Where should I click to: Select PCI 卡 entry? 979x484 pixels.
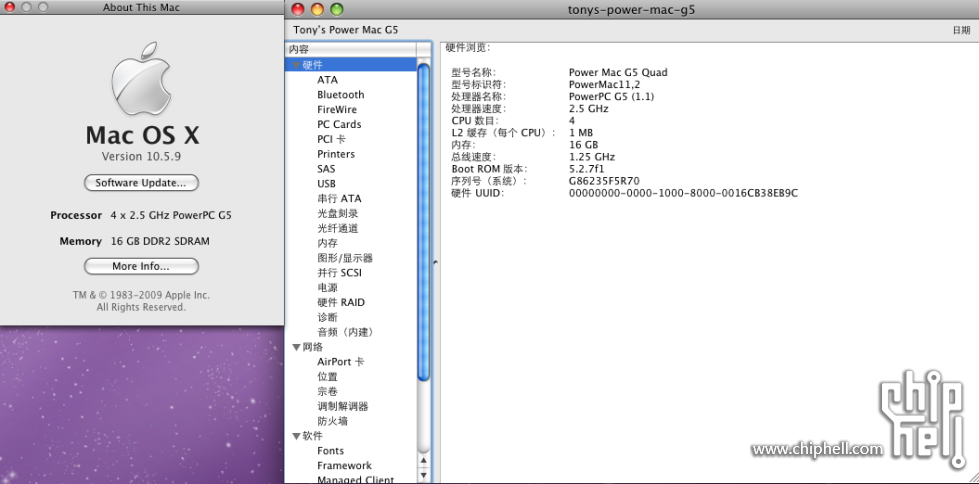pyautogui.click(x=331, y=139)
